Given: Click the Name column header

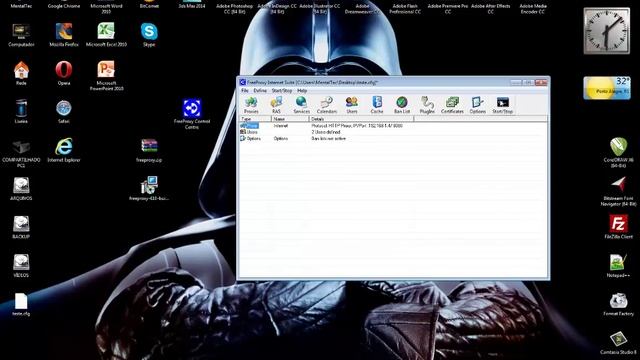Looking at the screenshot, I should (x=290, y=119).
